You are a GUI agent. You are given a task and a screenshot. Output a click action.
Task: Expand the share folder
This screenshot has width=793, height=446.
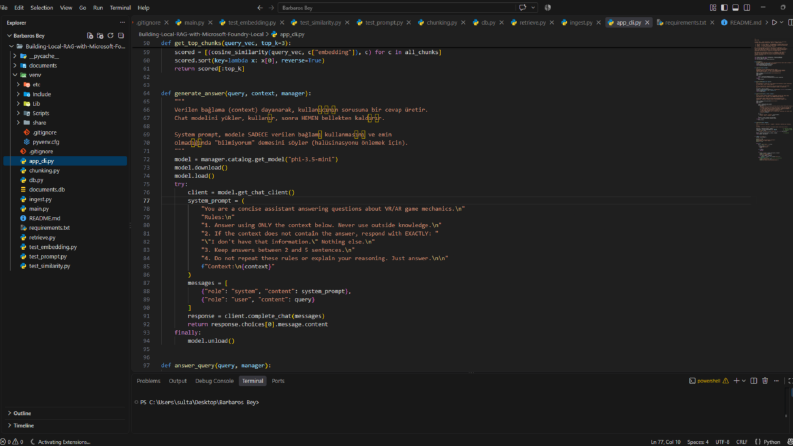pyautogui.click(x=18, y=123)
